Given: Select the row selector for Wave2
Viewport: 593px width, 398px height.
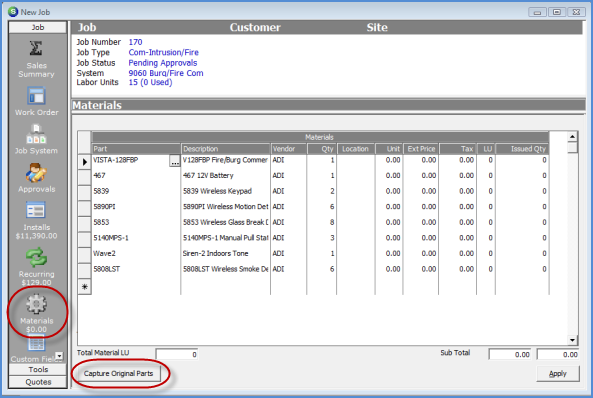Looking at the screenshot, I should coord(84,255).
